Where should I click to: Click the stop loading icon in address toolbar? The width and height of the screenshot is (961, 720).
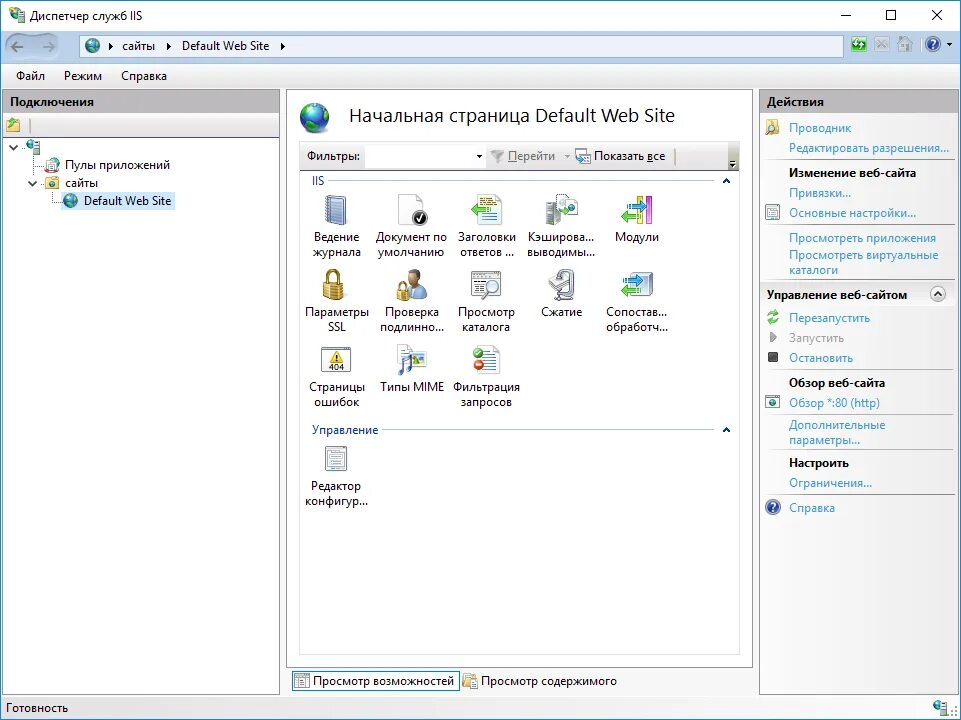[x=881, y=45]
